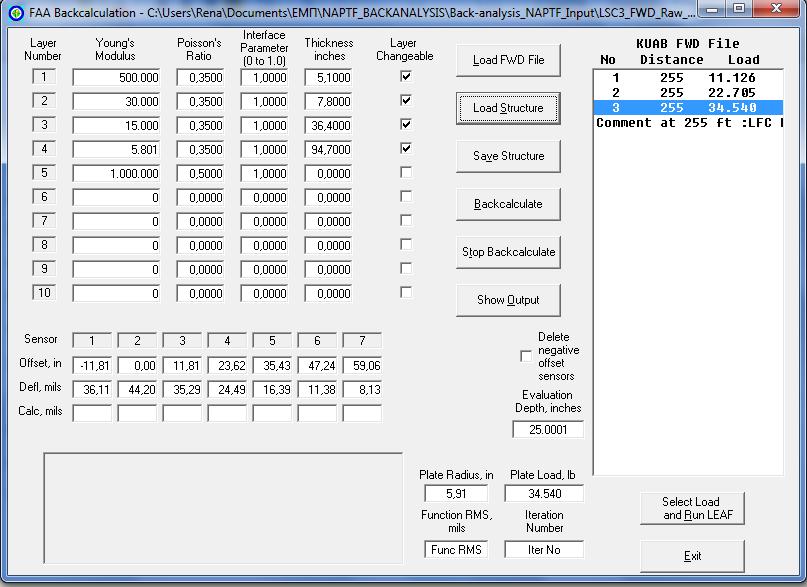Edit Evaluation Depth field 25.0001
Image resolution: width=807 pixels, height=587 pixels.
point(548,430)
